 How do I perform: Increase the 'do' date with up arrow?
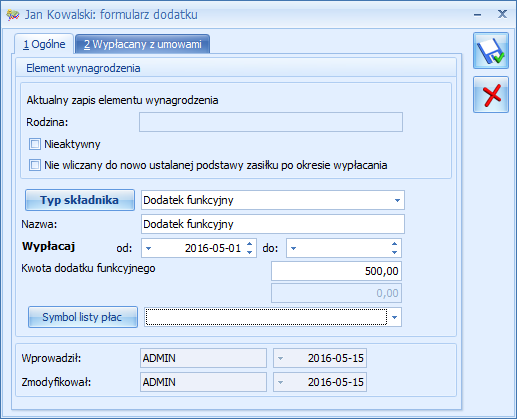(394, 244)
